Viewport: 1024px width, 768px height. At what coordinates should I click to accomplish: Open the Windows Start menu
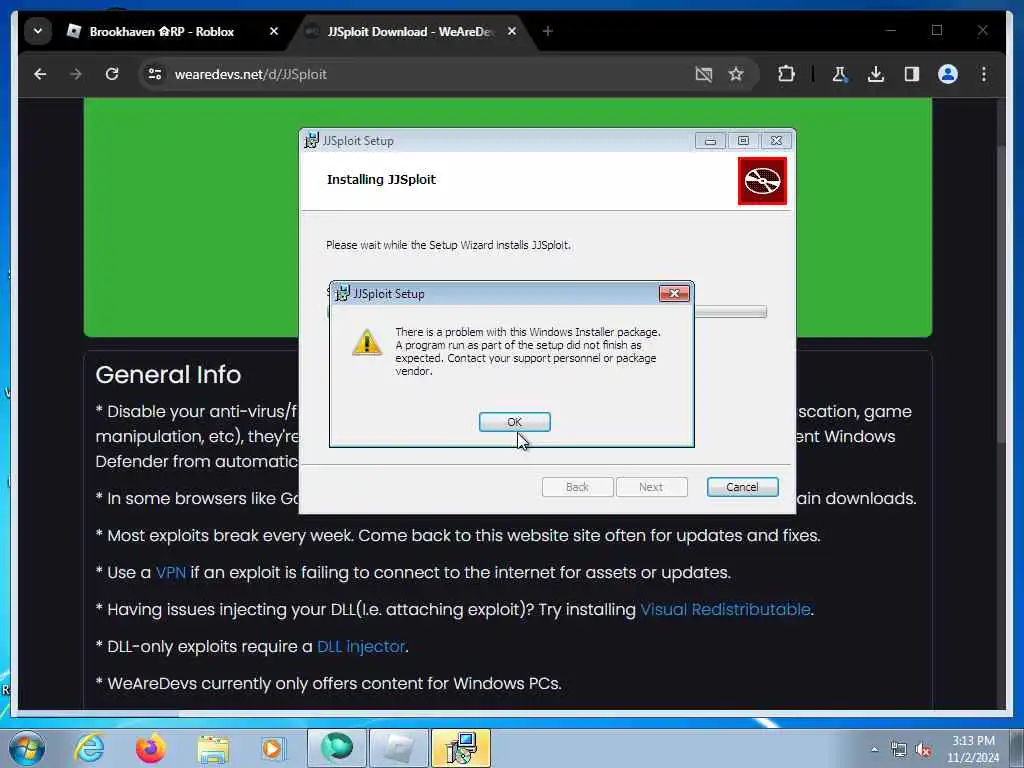click(27, 748)
